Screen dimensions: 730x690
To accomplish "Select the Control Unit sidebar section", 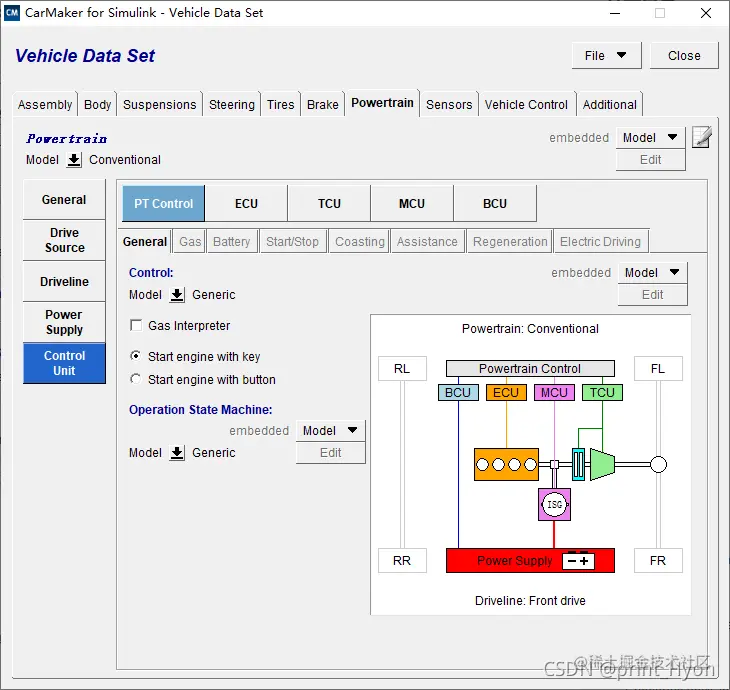I will click(64, 363).
